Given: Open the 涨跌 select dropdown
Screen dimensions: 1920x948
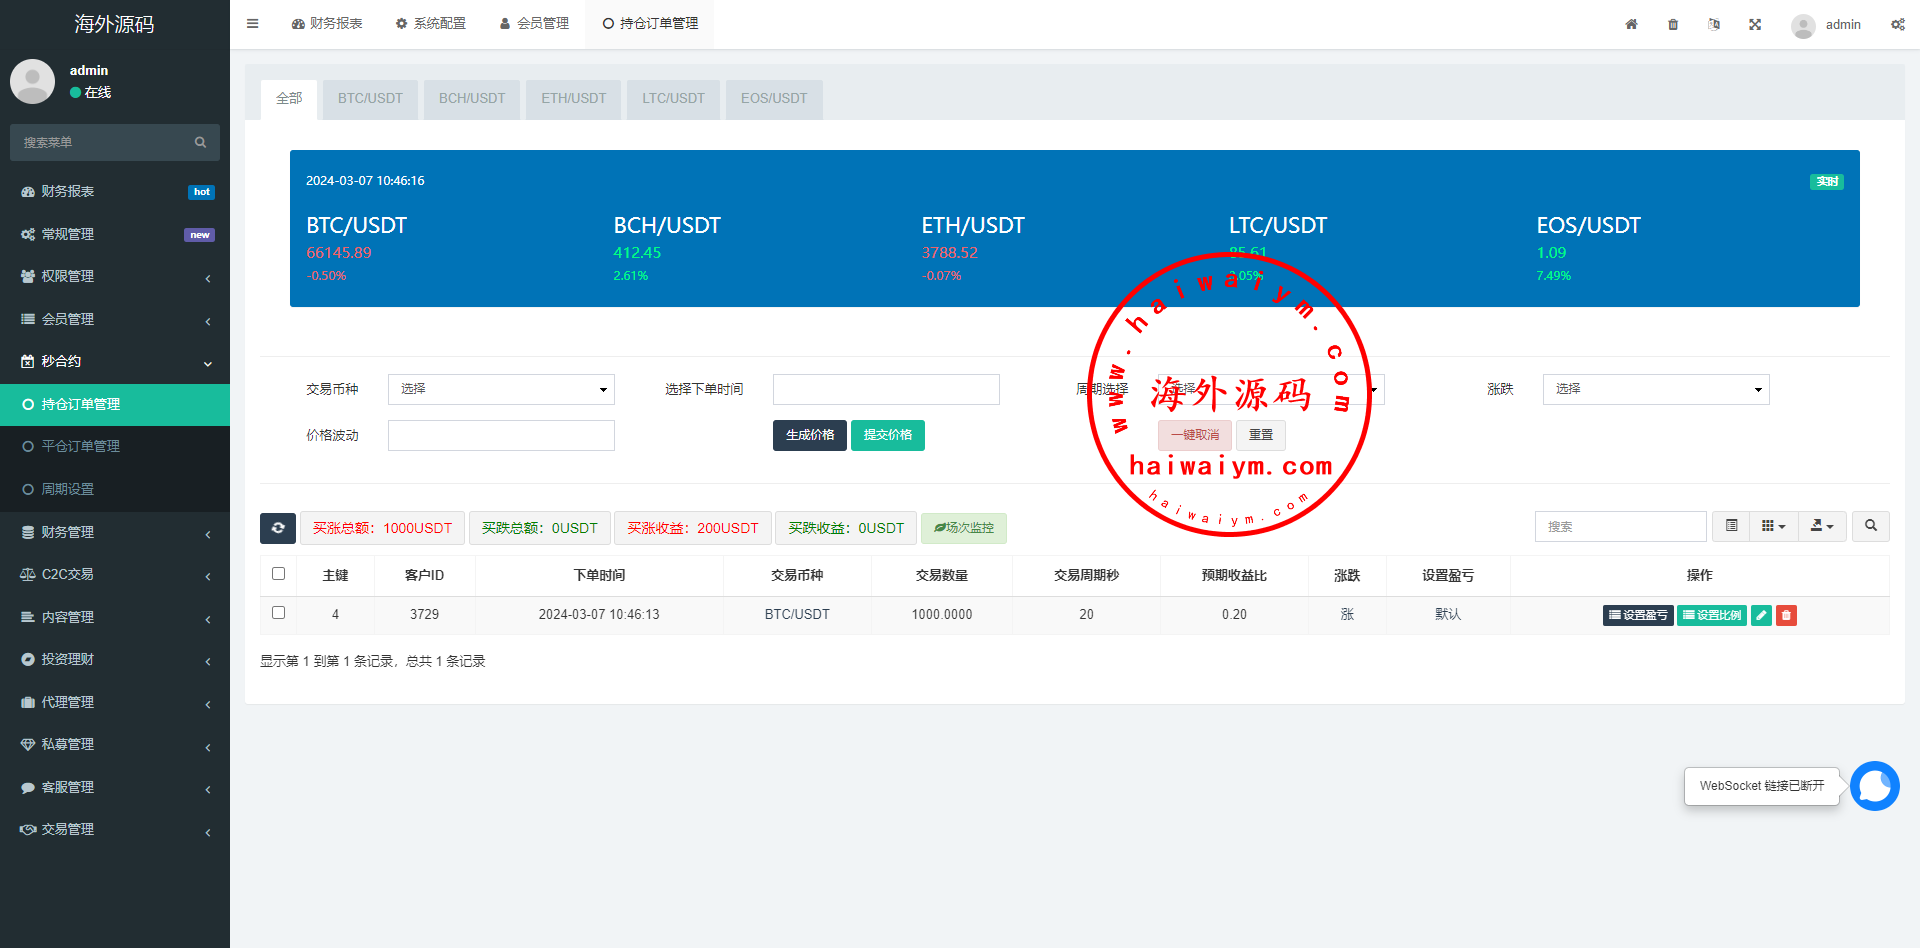Looking at the screenshot, I should pos(1655,389).
